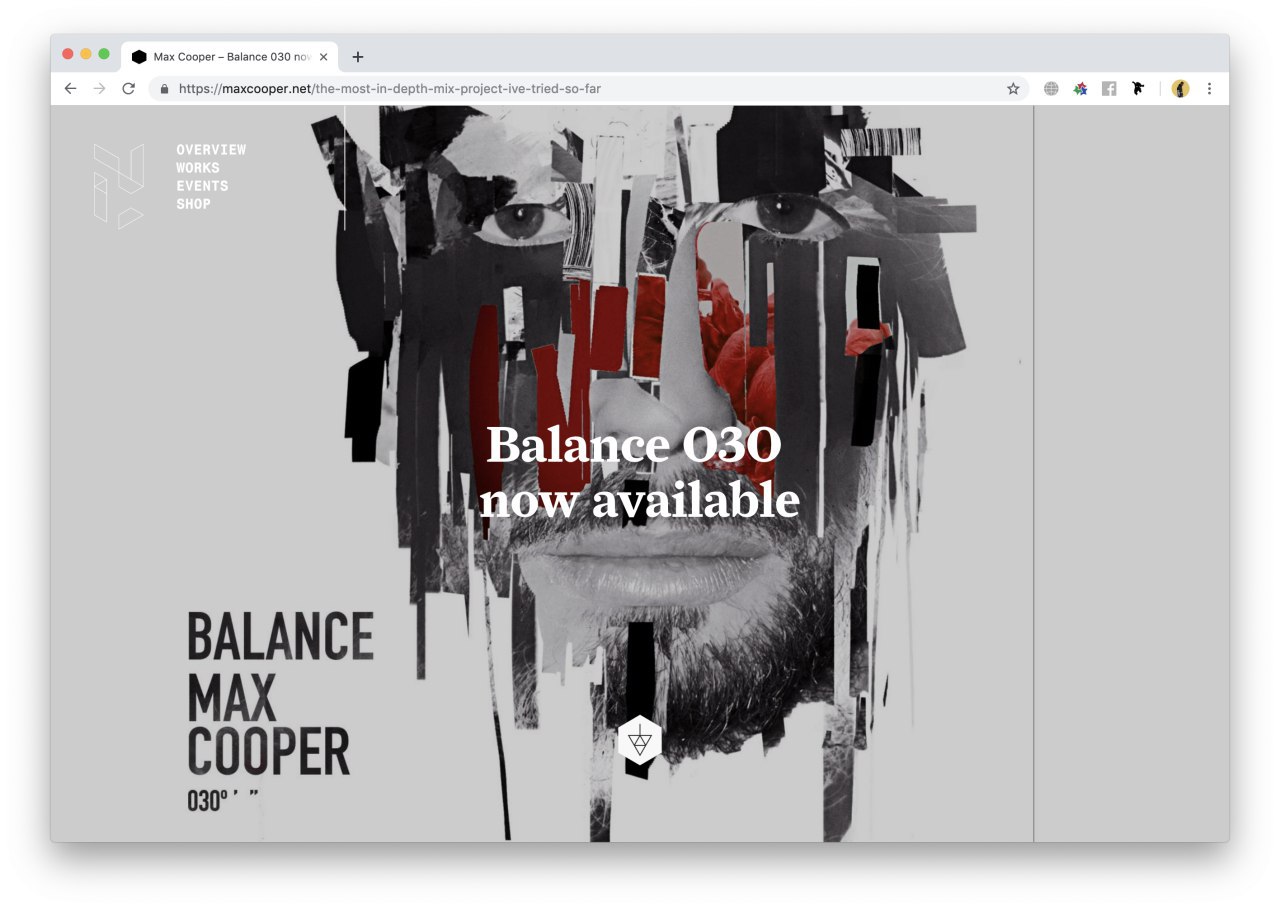1280x909 pixels.
Task: Open the OVERVIEW navigation link
Action: click(x=211, y=150)
